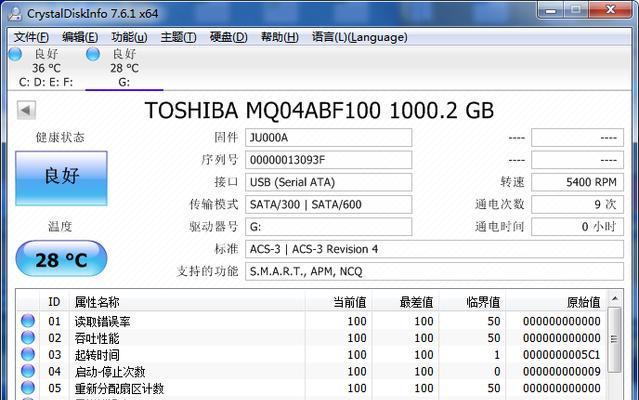This screenshot has width=639, height=400.
Task: Open the 主题(T) menu
Action: [x=178, y=37]
